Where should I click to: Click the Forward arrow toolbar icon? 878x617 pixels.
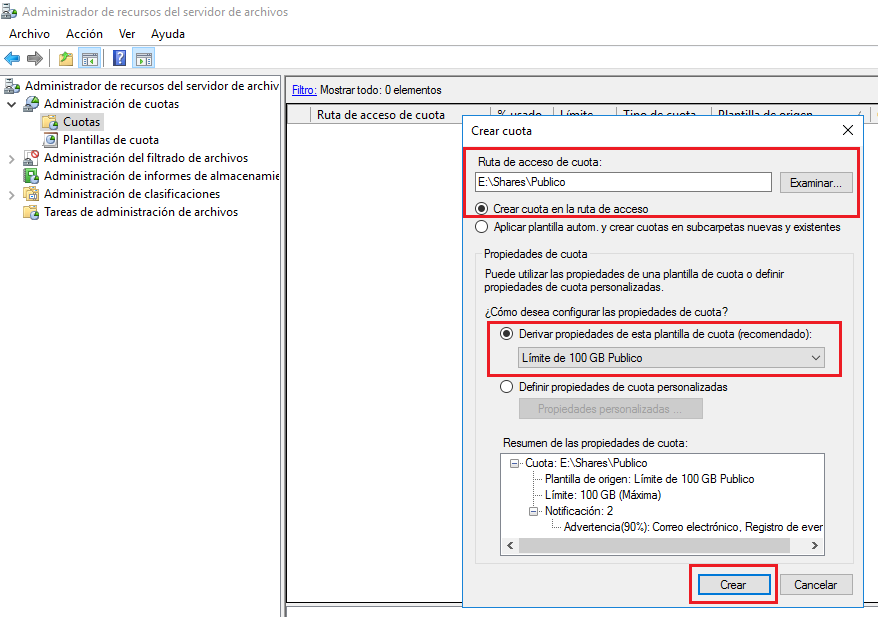click(x=35, y=58)
